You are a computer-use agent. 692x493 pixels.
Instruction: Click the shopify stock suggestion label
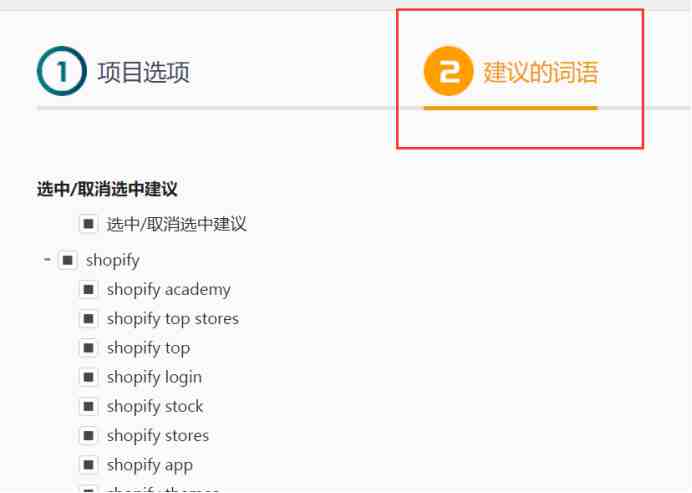pyautogui.click(x=155, y=406)
